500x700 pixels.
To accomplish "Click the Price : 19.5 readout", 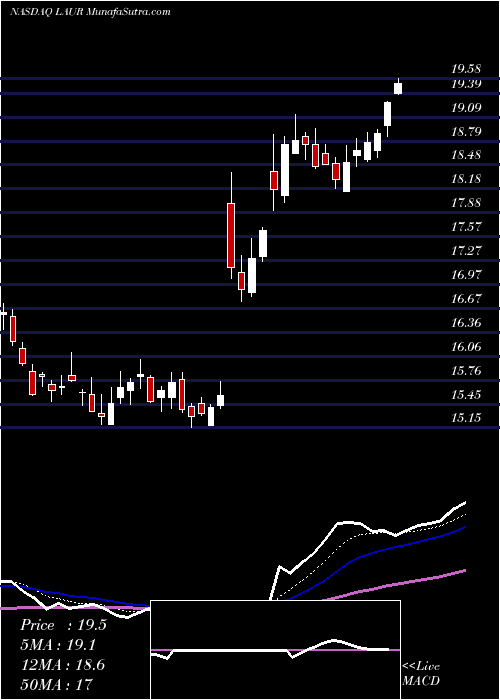I will pos(63,625).
